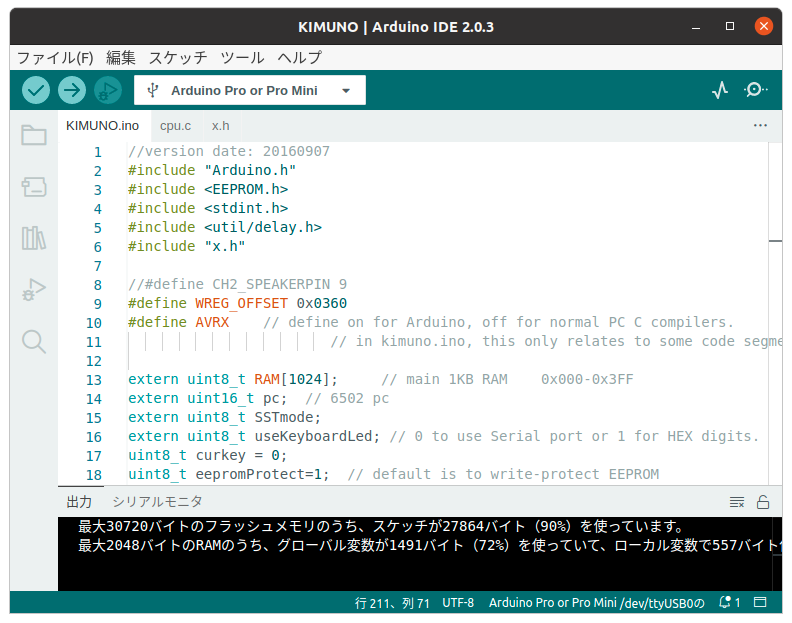Click the flash memory usage output line
The width and height of the screenshot is (792, 623).
(381, 526)
